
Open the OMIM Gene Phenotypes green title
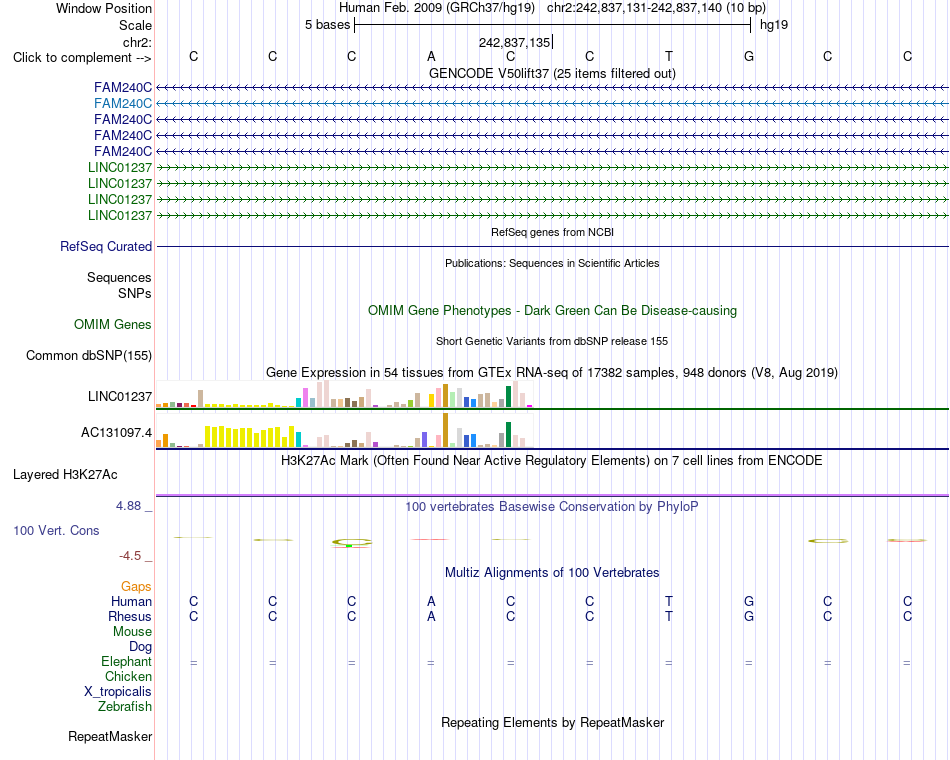553,310
